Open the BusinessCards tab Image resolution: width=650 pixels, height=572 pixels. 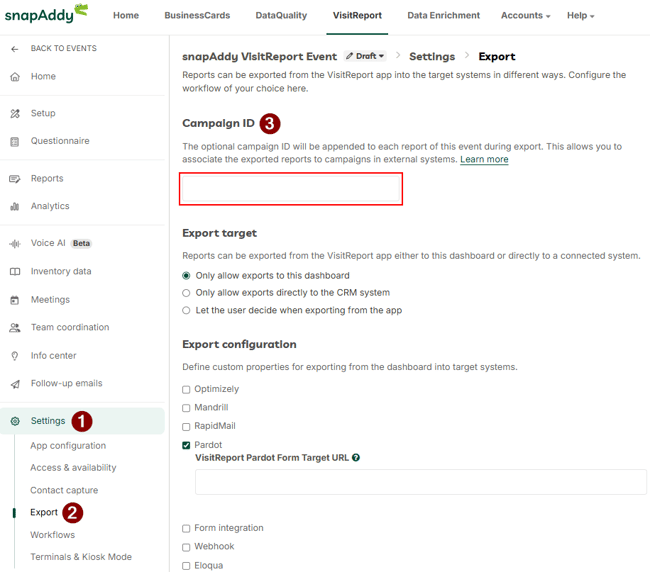pos(197,16)
